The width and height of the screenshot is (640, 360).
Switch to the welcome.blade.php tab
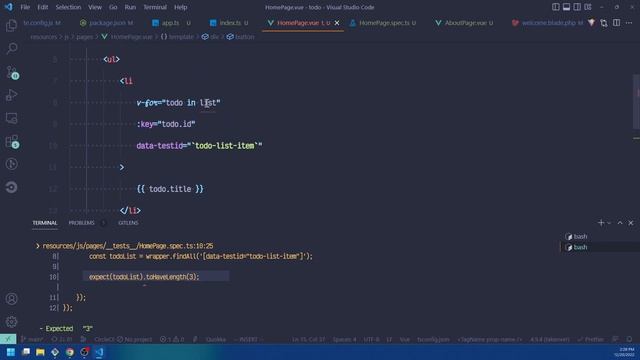click(x=548, y=23)
